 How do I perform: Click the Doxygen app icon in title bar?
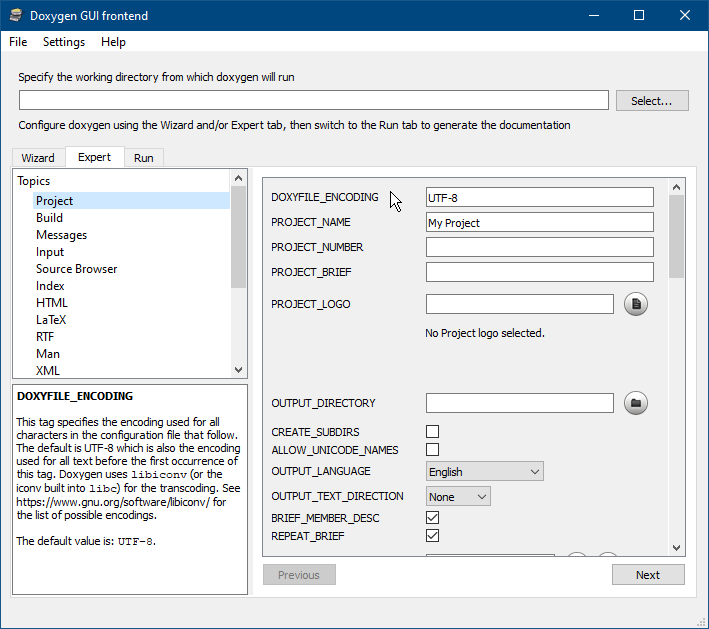[x=15, y=15]
